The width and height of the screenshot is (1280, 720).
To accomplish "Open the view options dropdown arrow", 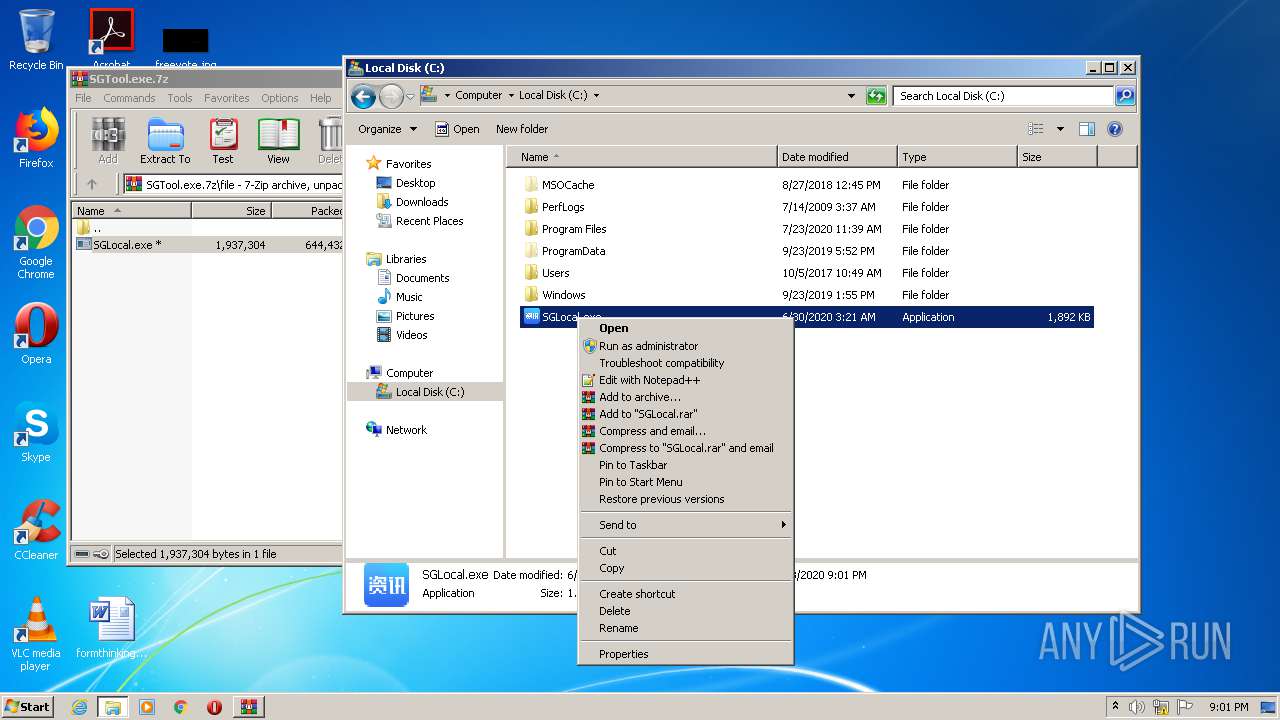I will pyautogui.click(x=1060, y=129).
